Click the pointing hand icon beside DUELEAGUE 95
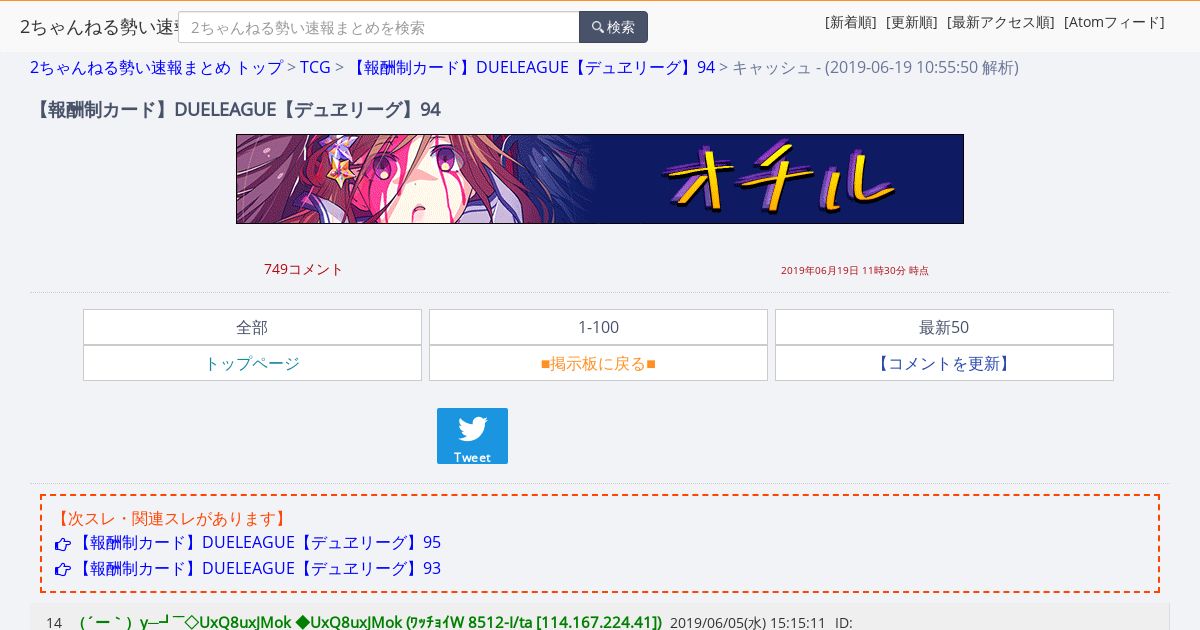1200x630 pixels. [x=63, y=544]
